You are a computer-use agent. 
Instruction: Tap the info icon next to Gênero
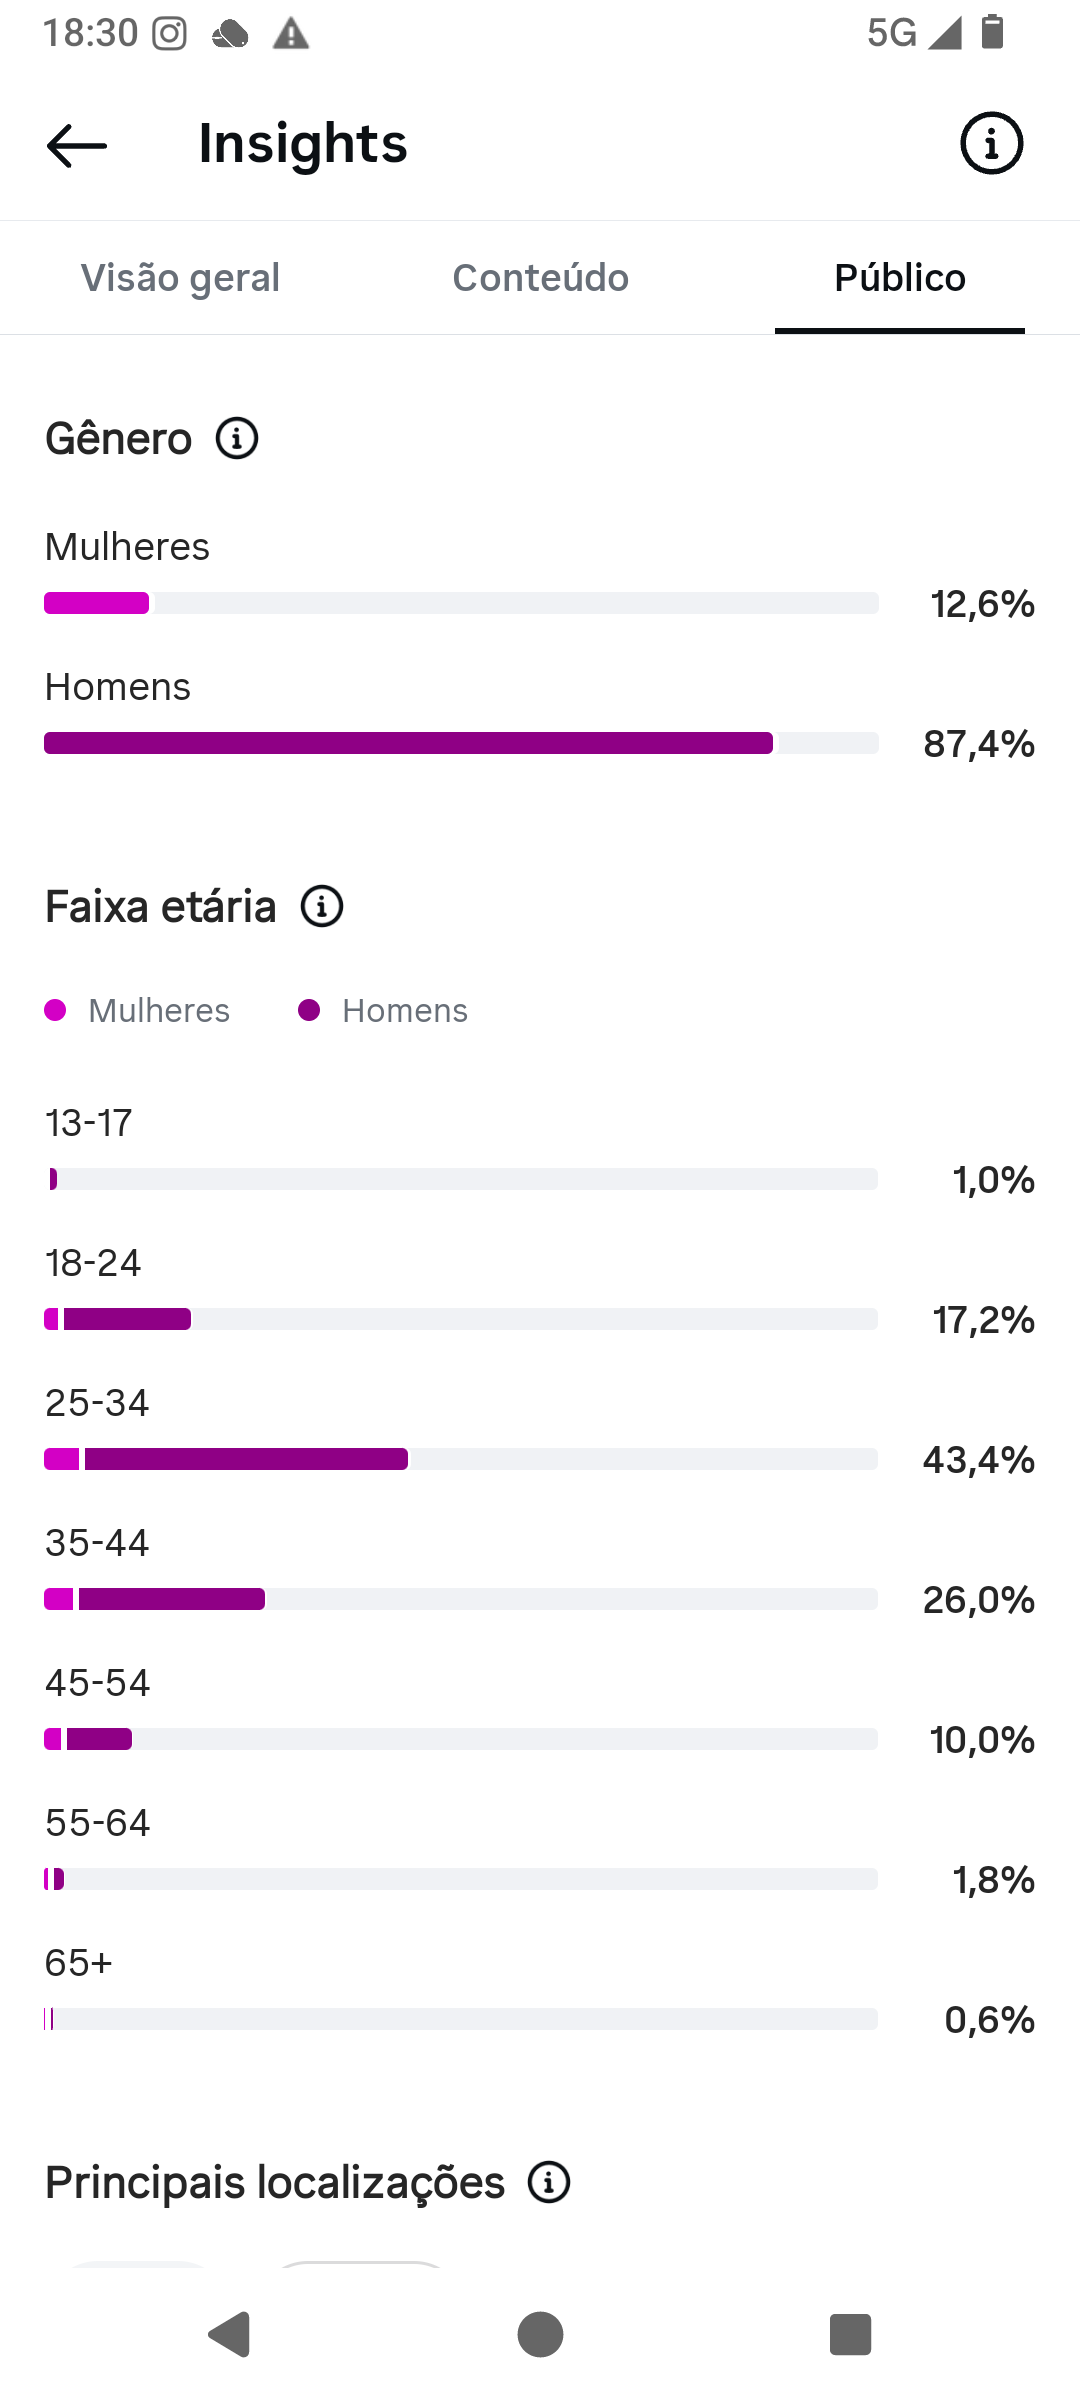[x=237, y=439]
